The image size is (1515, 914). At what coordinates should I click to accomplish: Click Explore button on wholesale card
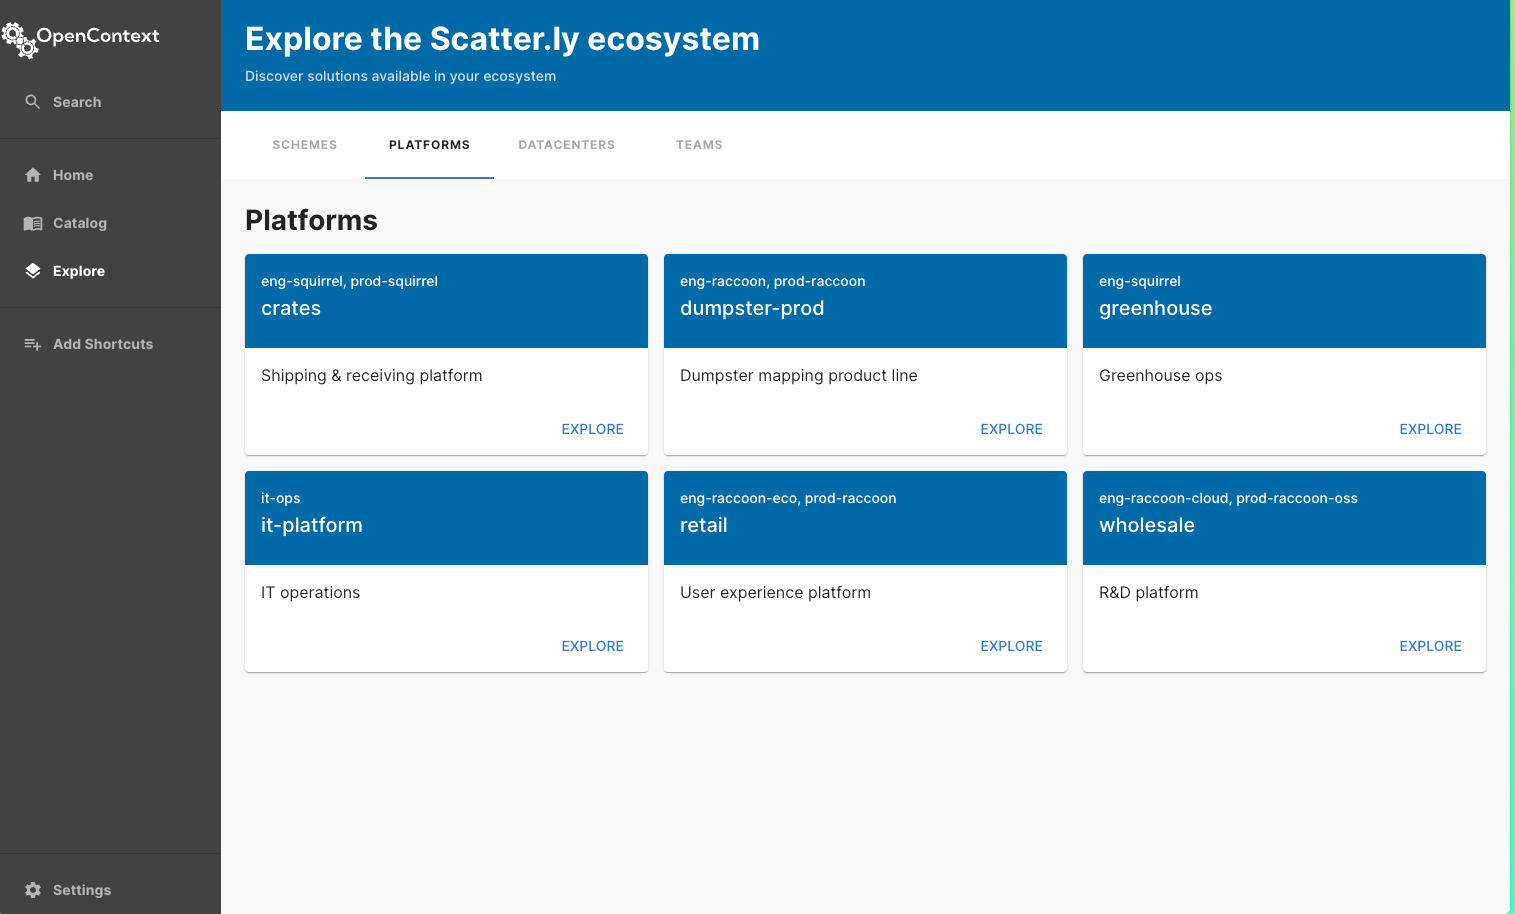point(1430,646)
